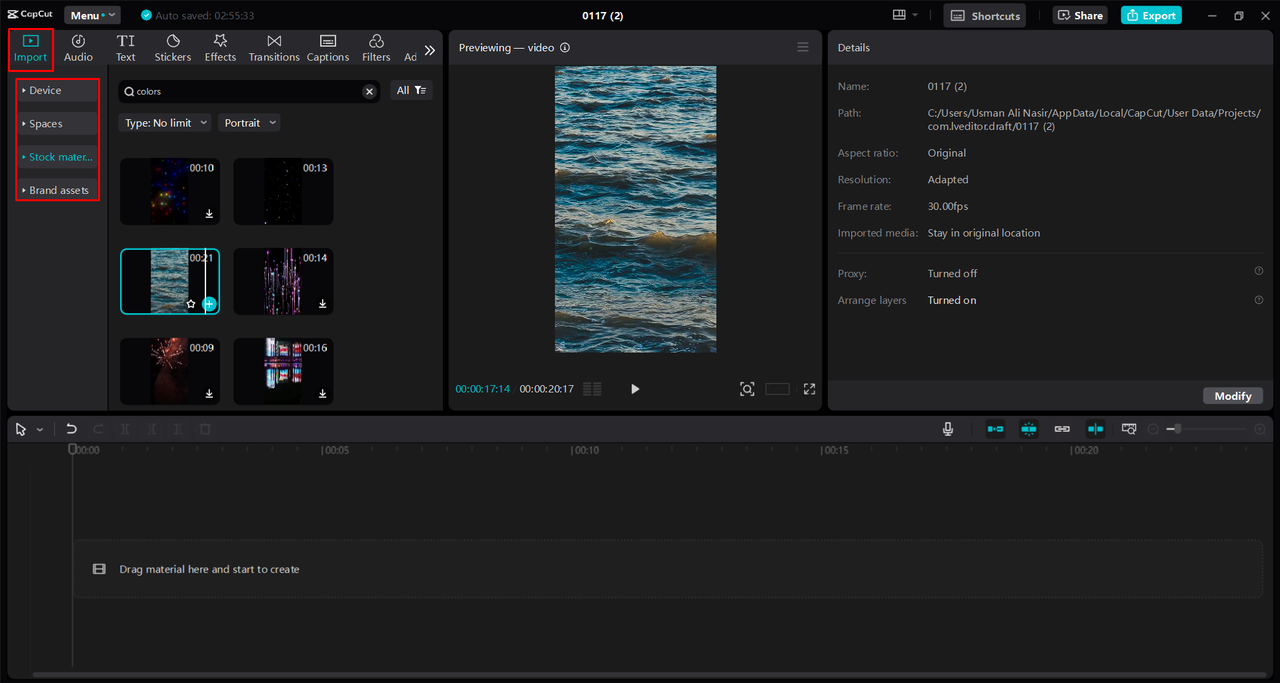The height and width of the screenshot is (683, 1280).
Task: Click the preview focus zoom icon
Action: pyautogui.click(x=747, y=389)
